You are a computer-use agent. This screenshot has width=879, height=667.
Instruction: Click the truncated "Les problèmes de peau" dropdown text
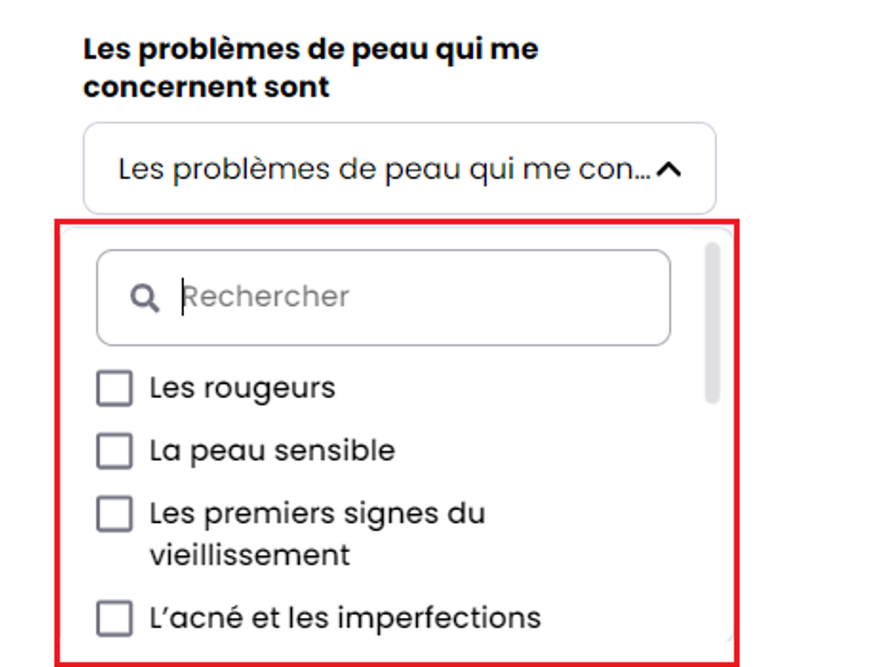pos(384,169)
